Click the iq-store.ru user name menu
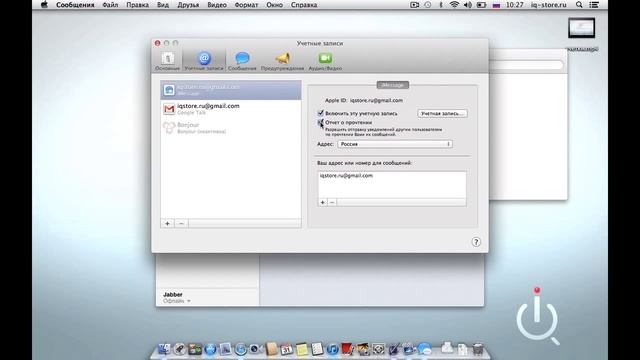Viewport: 640px width, 360px height. point(549,5)
